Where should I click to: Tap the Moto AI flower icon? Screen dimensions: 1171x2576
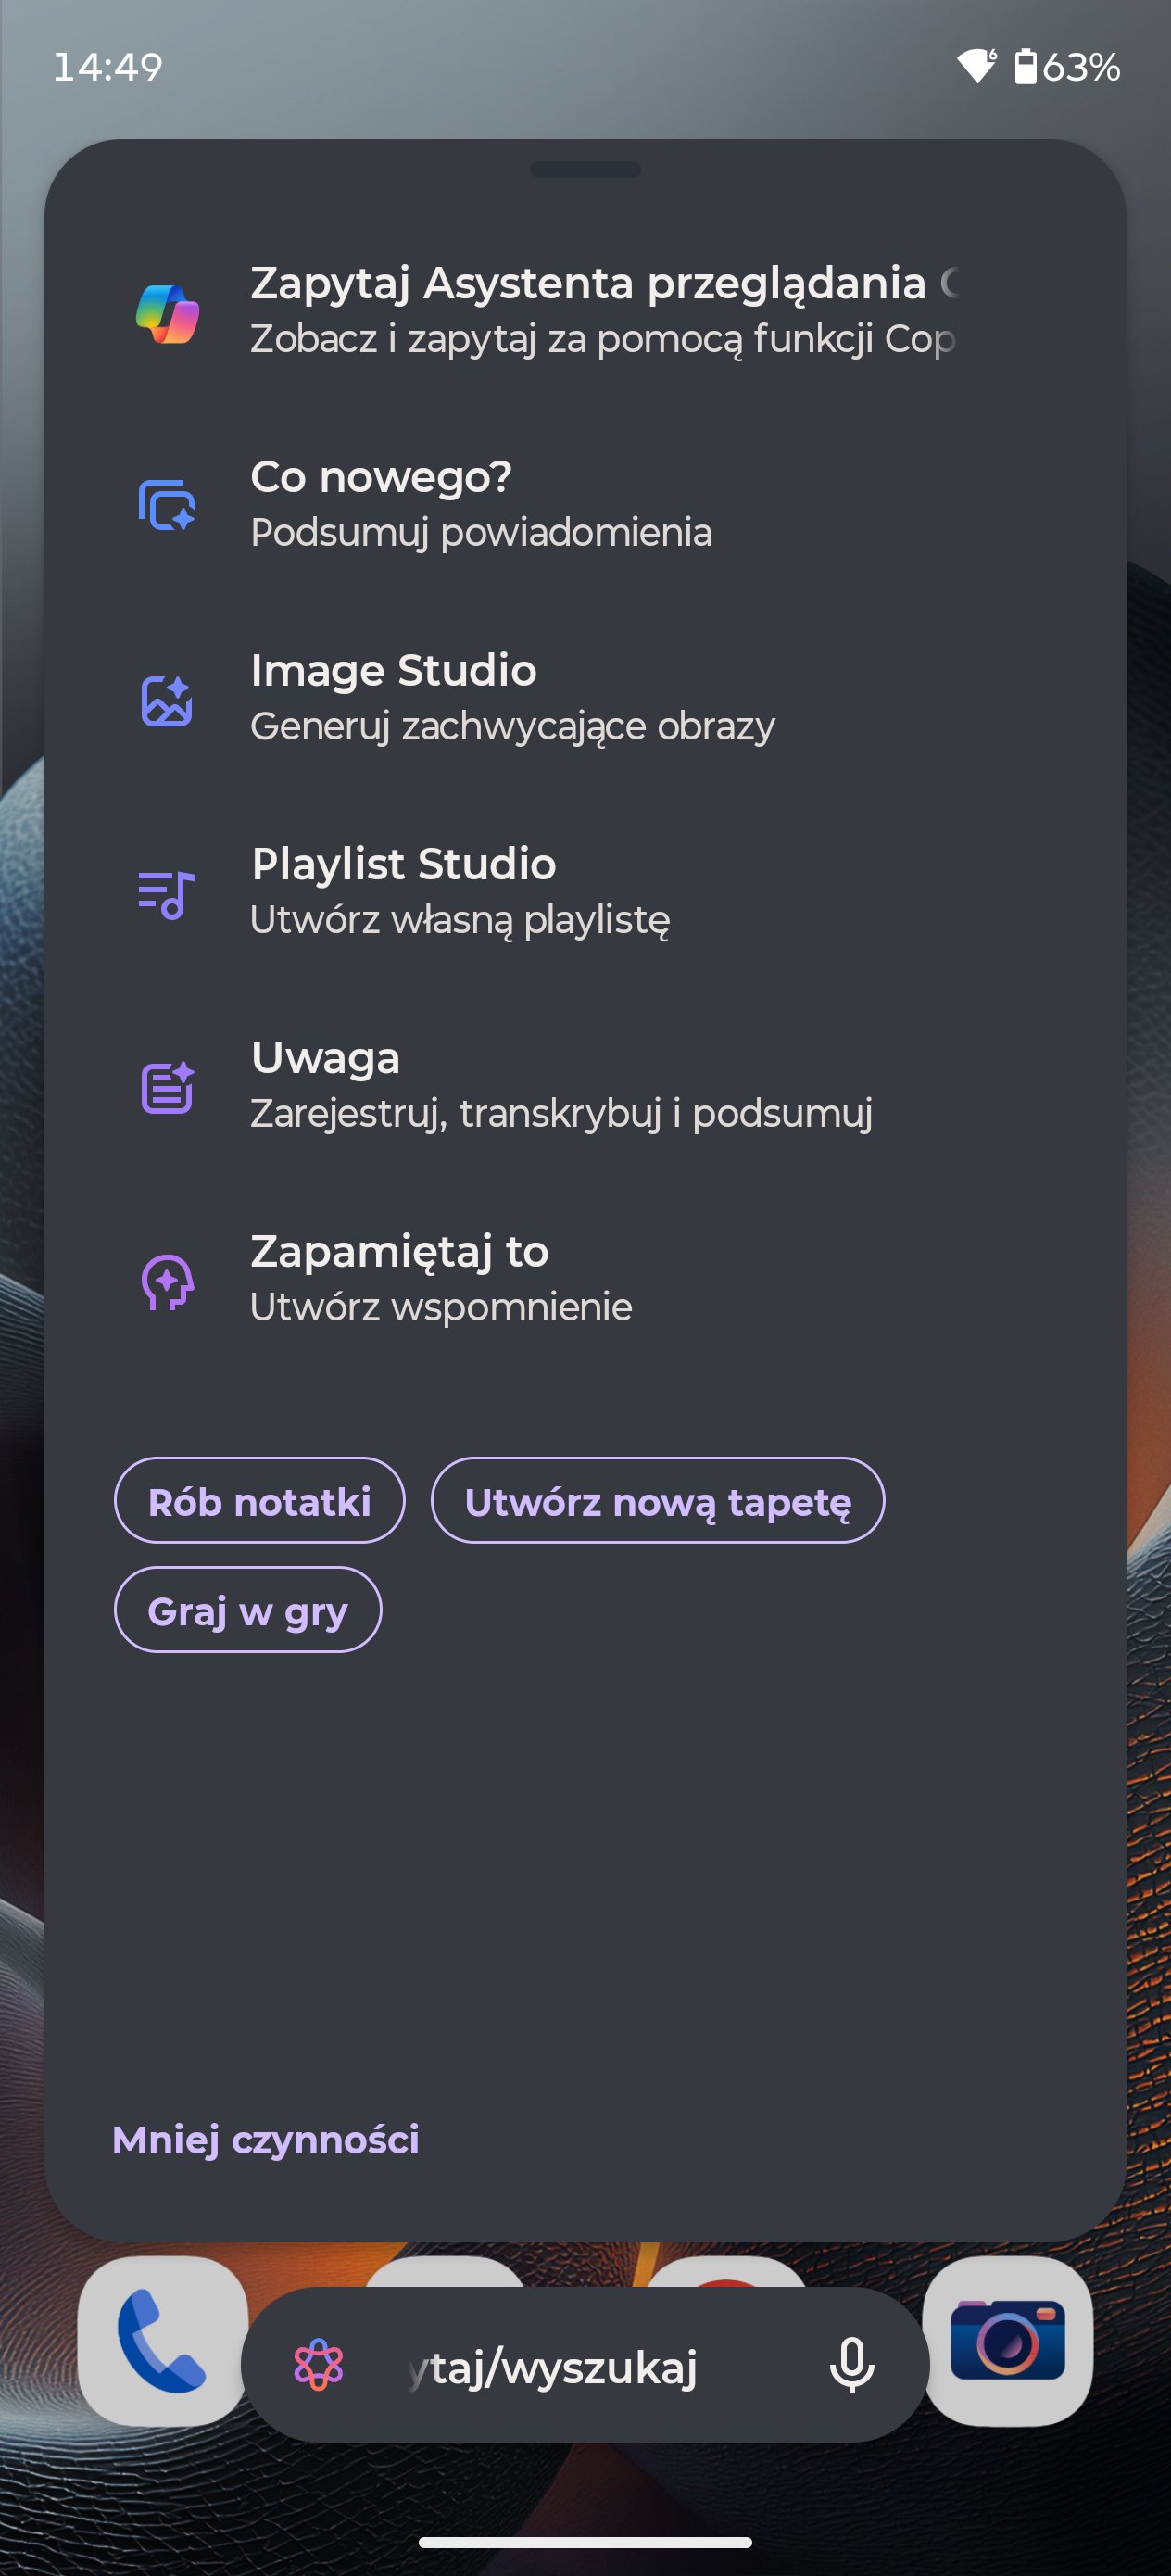point(319,2365)
